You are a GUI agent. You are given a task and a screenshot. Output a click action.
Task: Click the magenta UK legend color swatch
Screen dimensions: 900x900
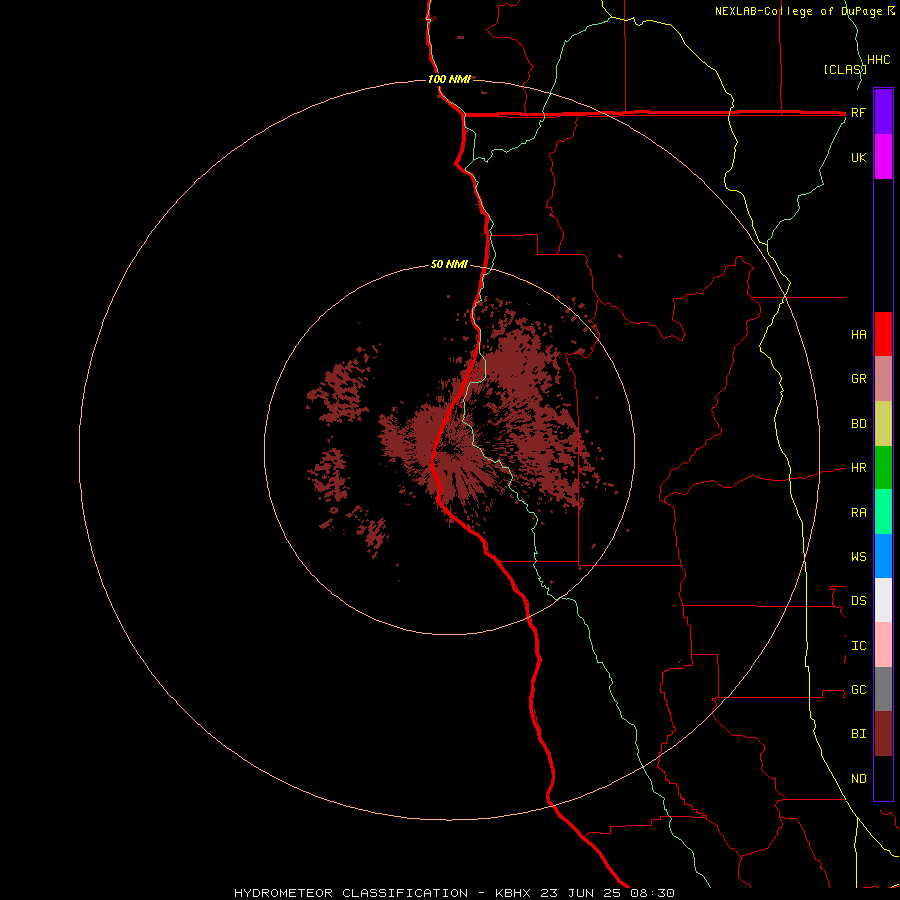pos(883,157)
